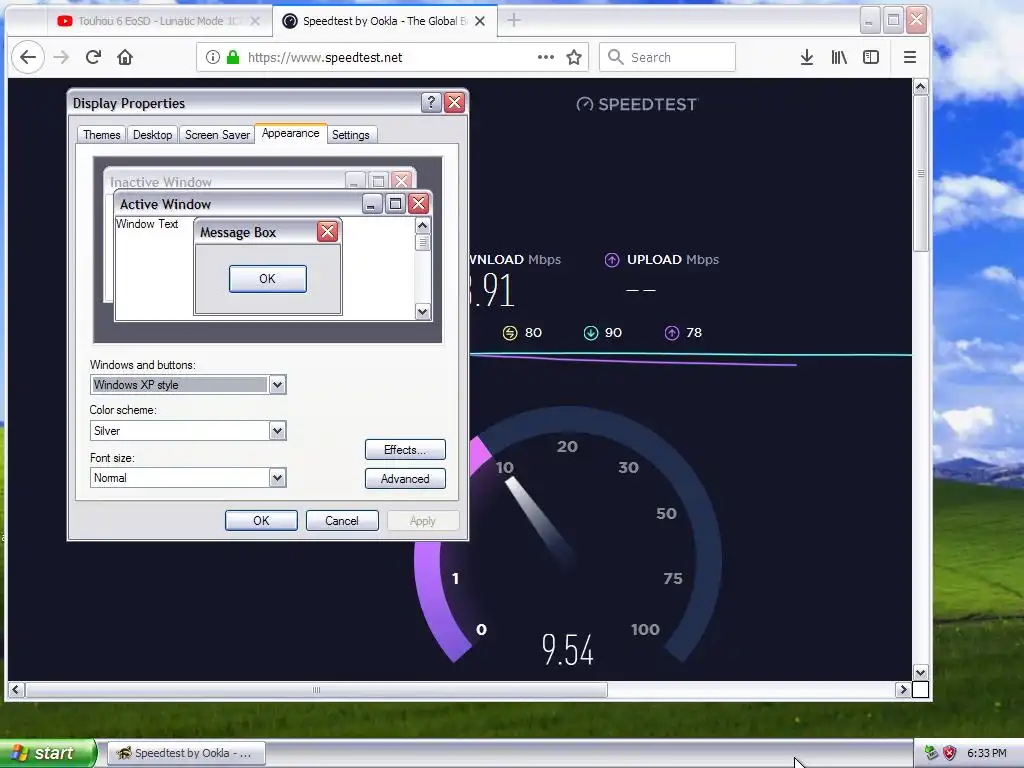Show site information icon in address bar
Screen dimensions: 1024x768
[x=213, y=57]
